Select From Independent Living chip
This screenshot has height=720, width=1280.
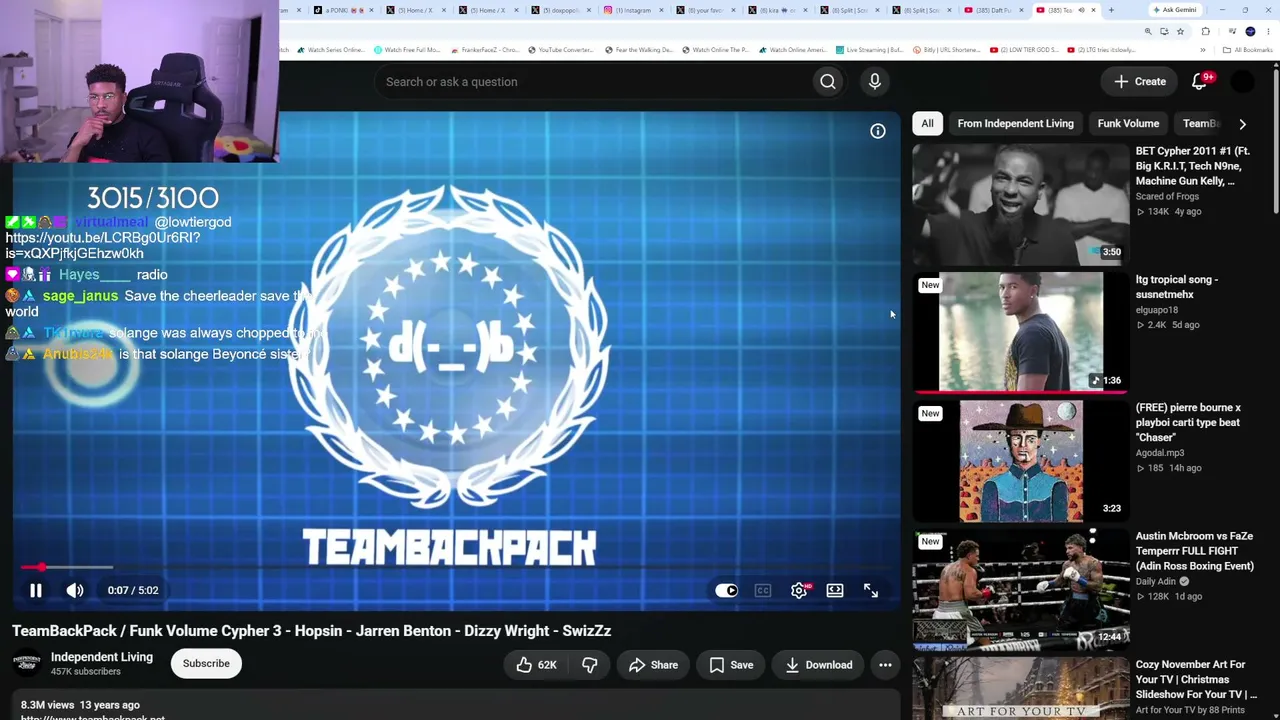pyautogui.click(x=1015, y=124)
